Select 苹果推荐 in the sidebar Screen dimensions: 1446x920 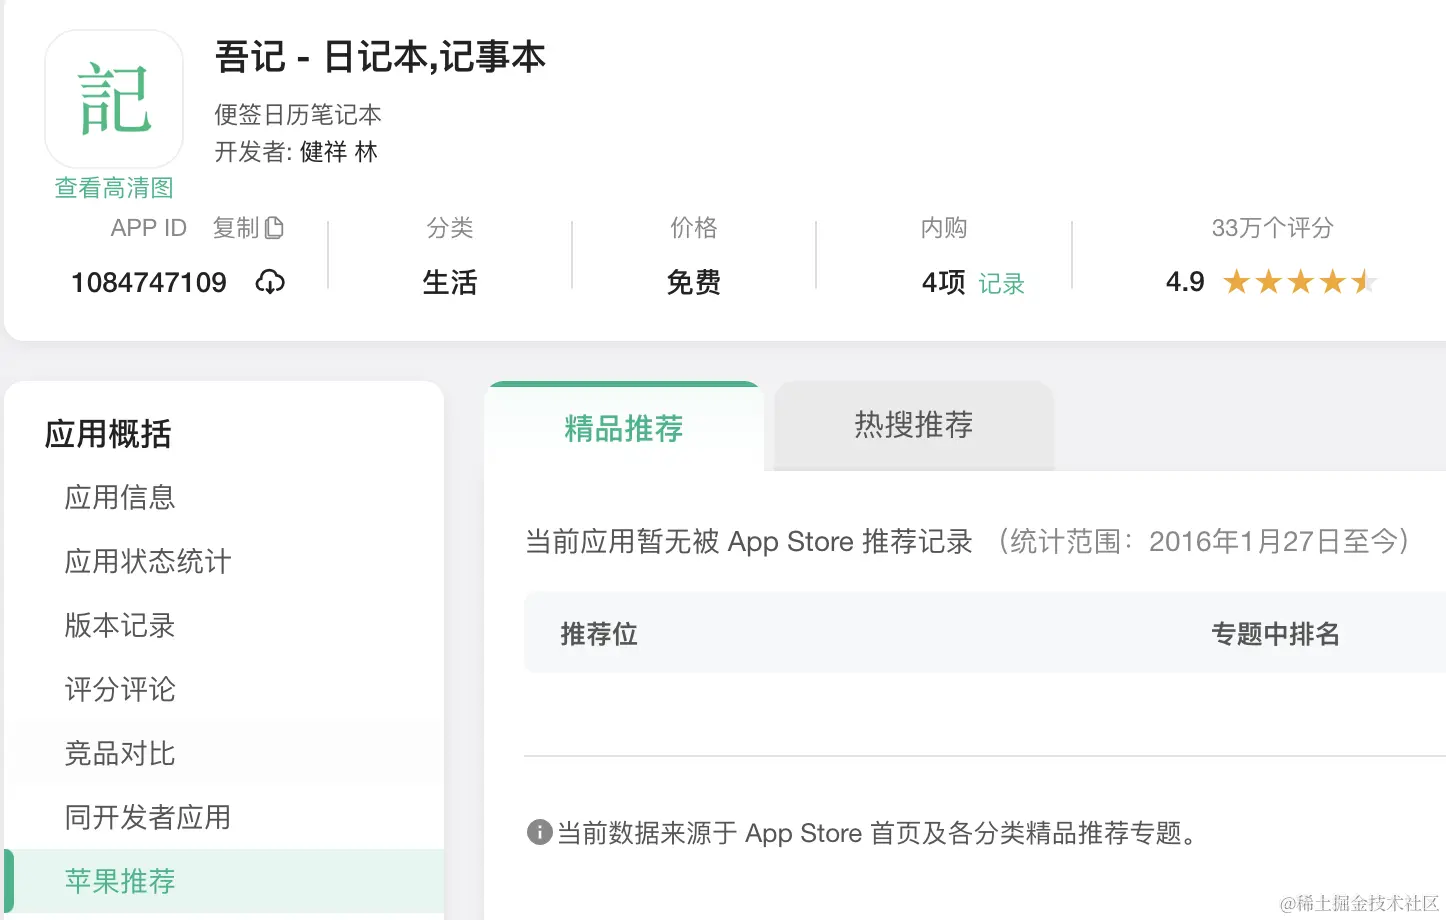coord(224,881)
